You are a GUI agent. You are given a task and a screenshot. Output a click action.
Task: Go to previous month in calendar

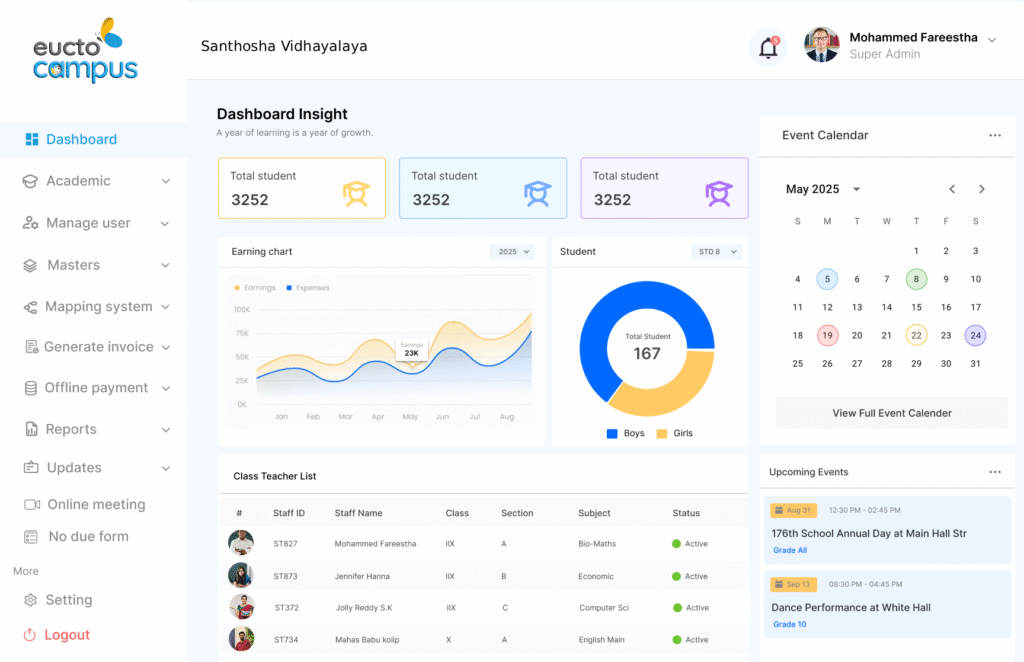pos(952,189)
